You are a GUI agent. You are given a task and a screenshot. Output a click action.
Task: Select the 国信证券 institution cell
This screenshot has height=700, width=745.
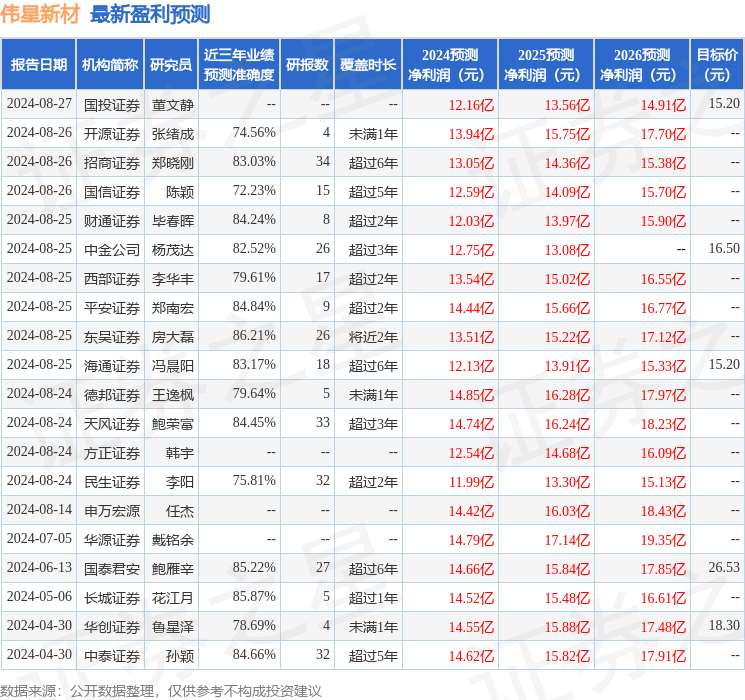112,192
